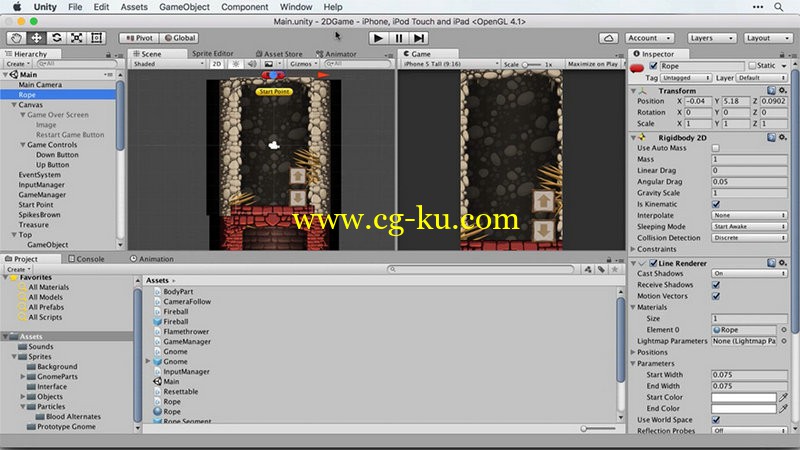
Task: Select Element 0 Rope material picker circle
Action: [x=784, y=330]
